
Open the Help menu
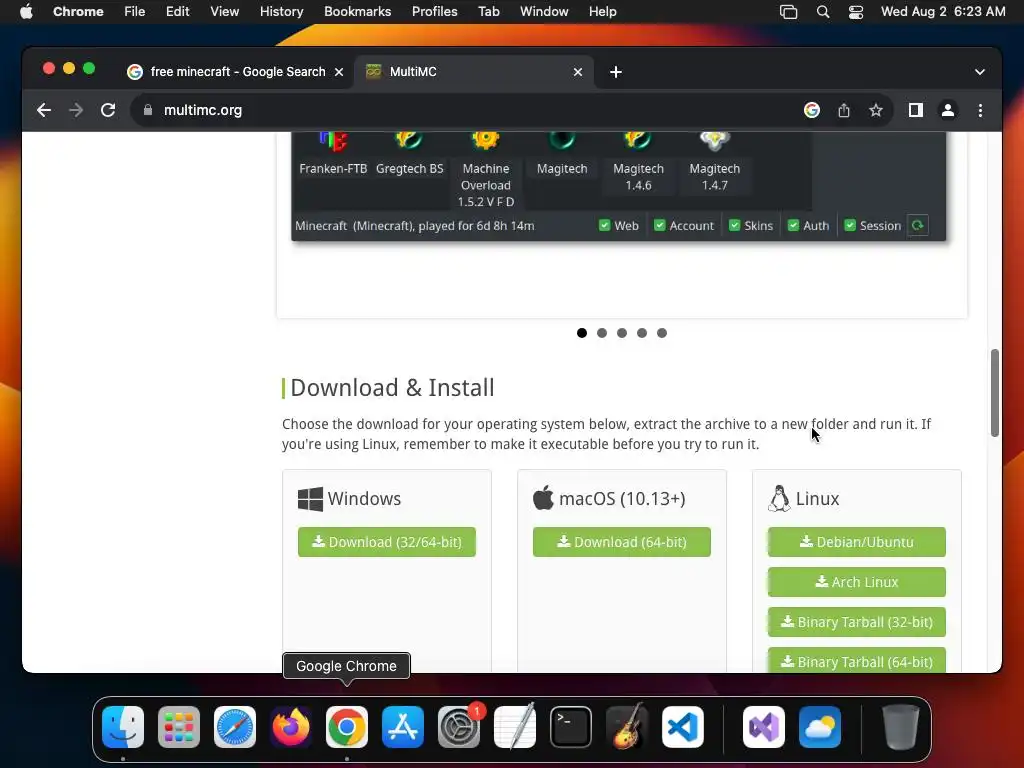click(602, 12)
